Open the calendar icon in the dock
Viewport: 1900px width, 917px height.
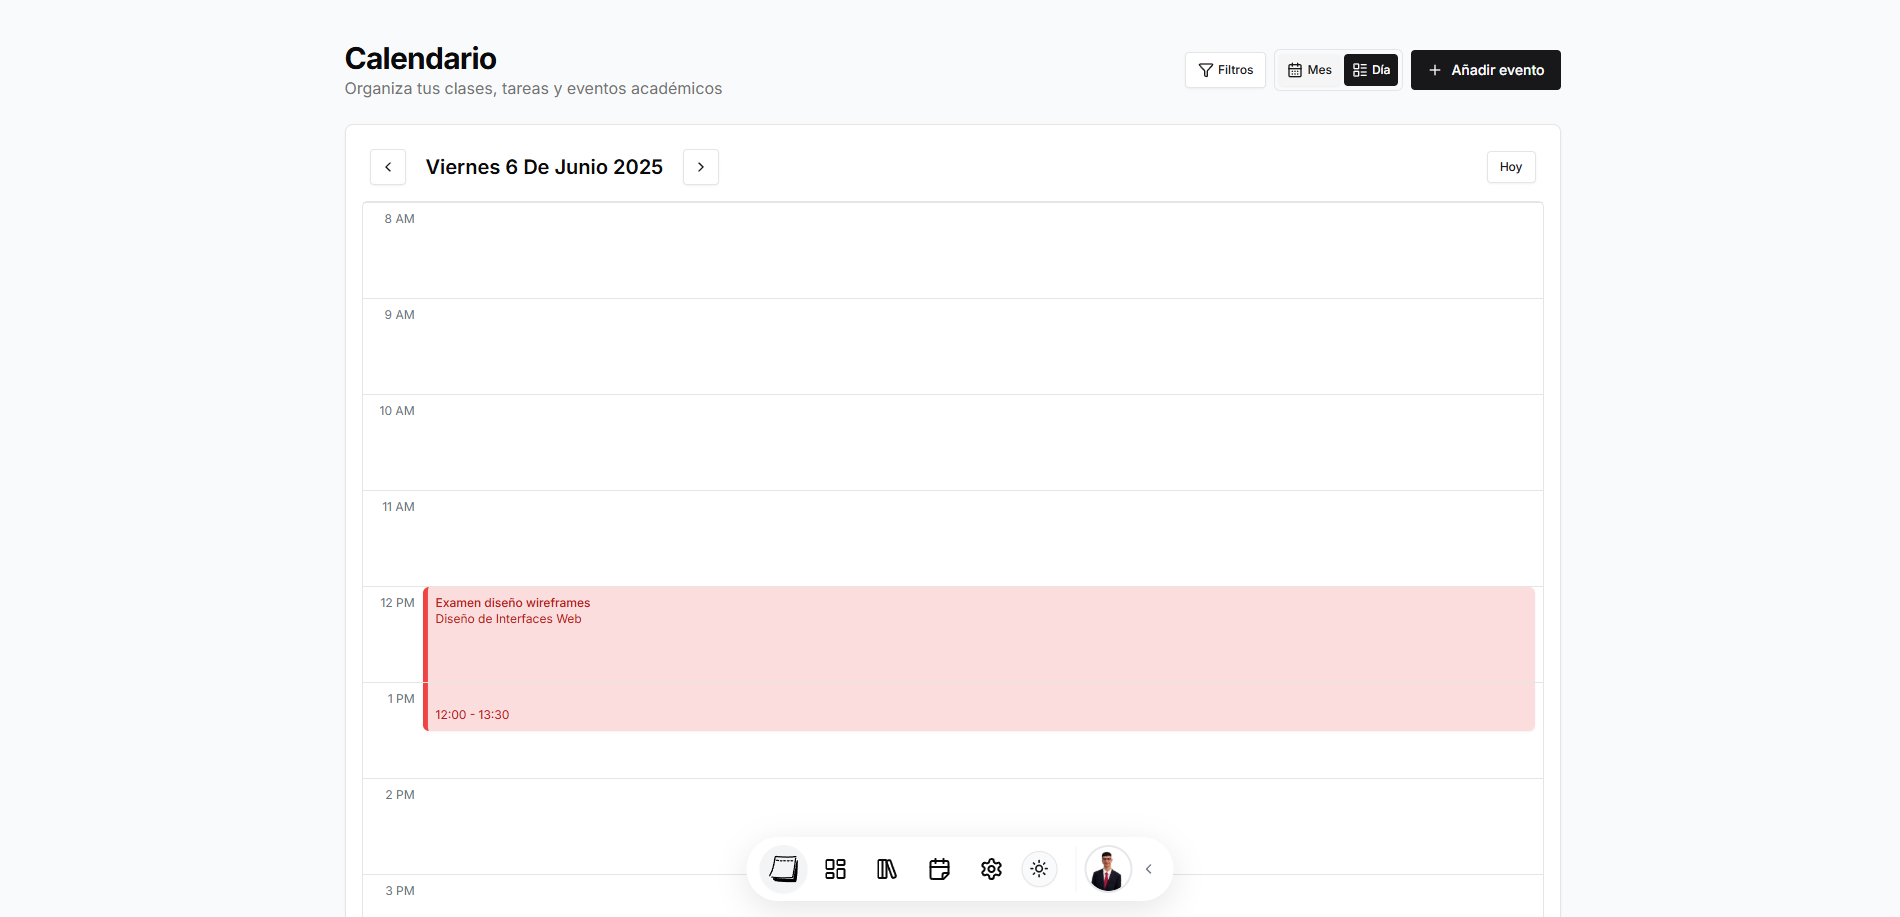tap(939, 869)
